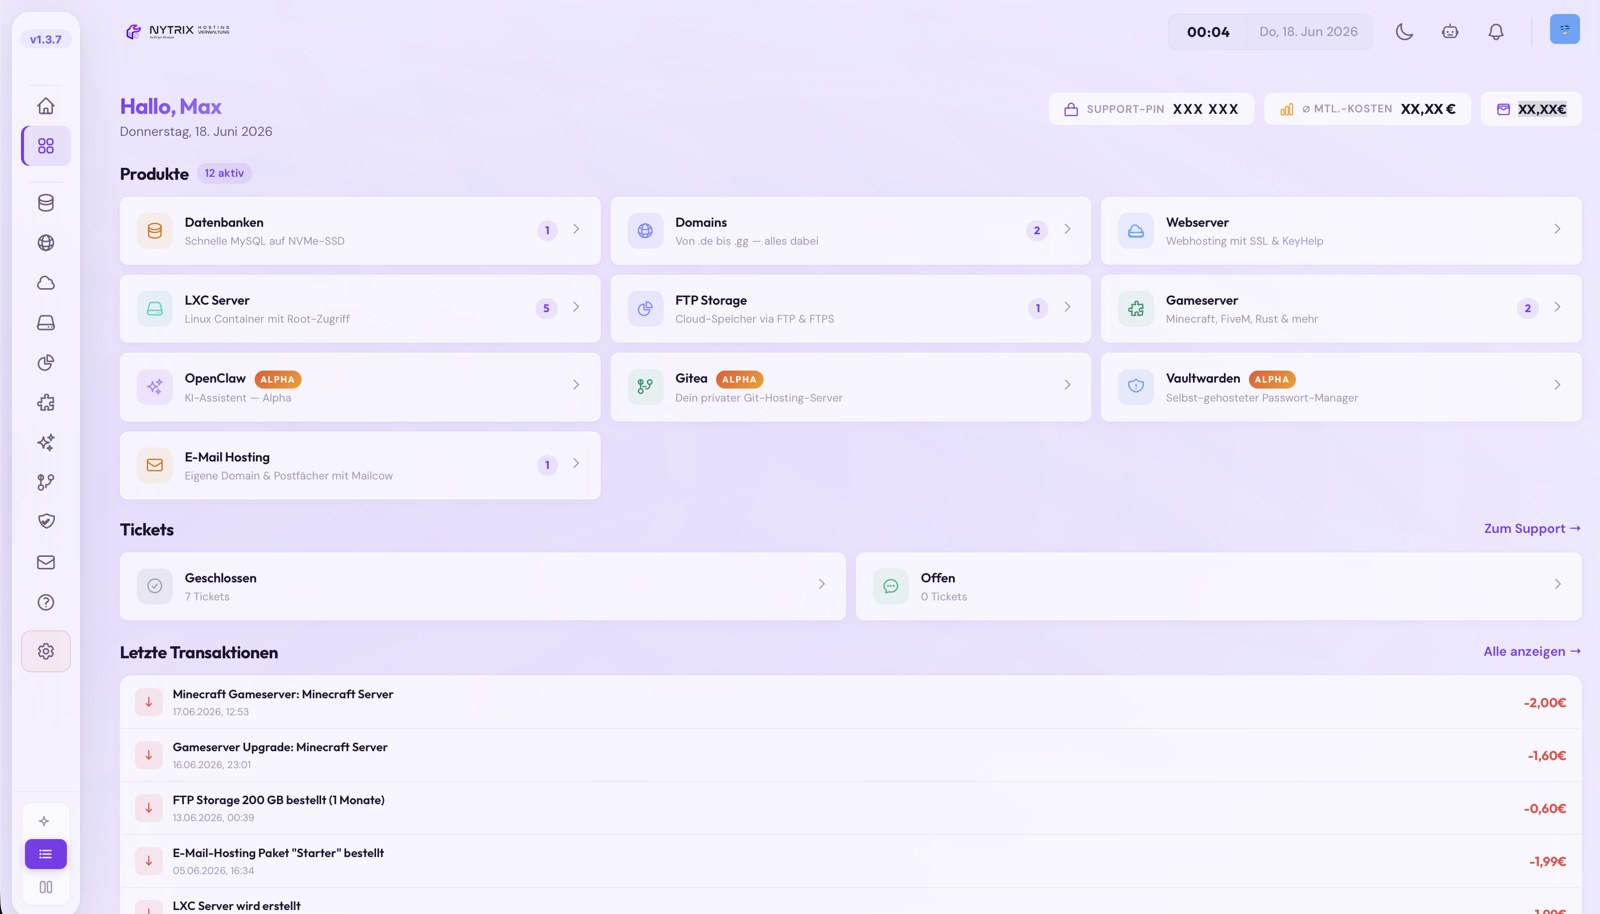
Task: Open closed tickets Geschlossen card
Action: [482, 586]
